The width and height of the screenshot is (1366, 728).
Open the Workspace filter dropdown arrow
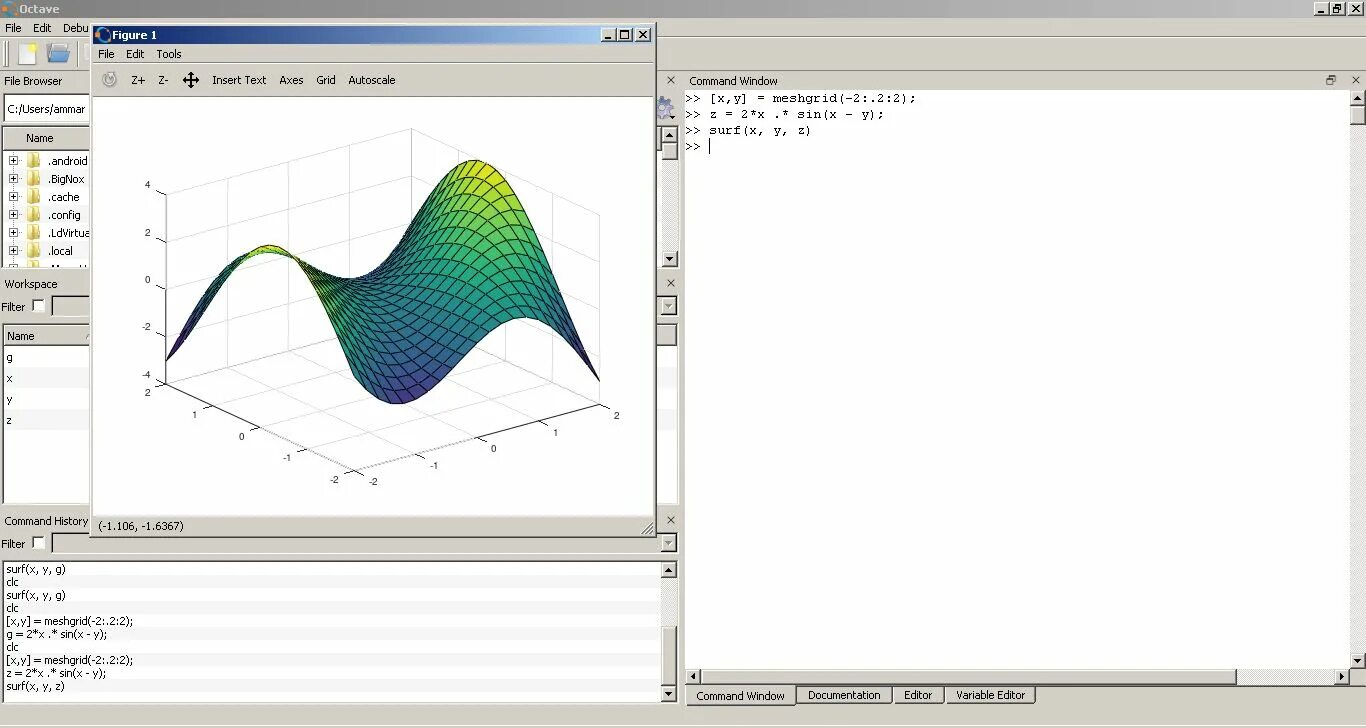(669, 306)
